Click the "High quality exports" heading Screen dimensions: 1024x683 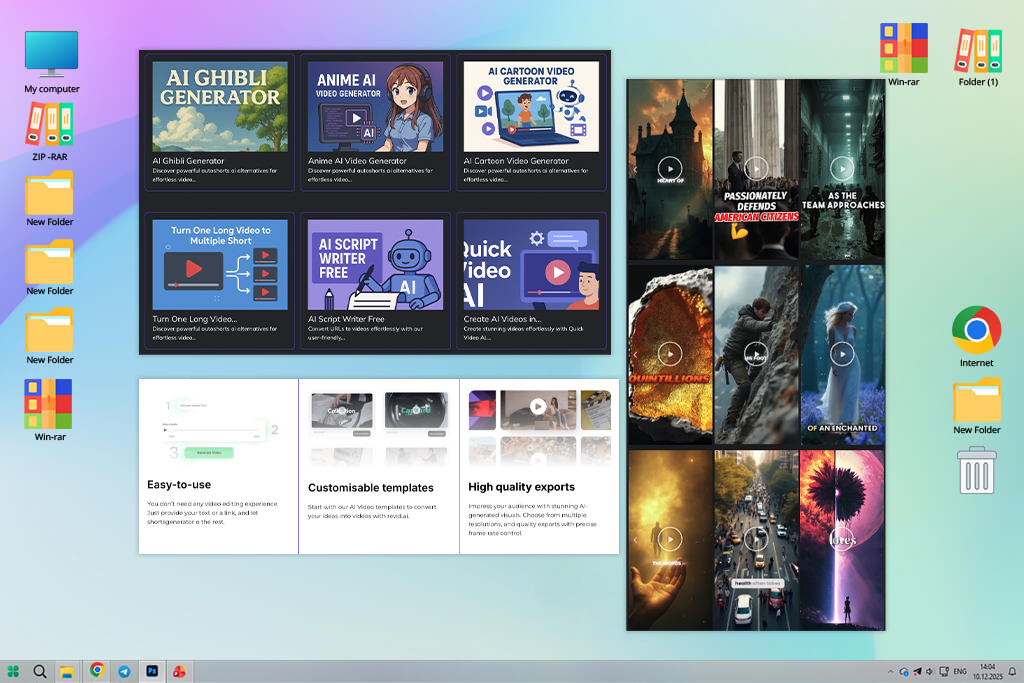click(x=522, y=487)
